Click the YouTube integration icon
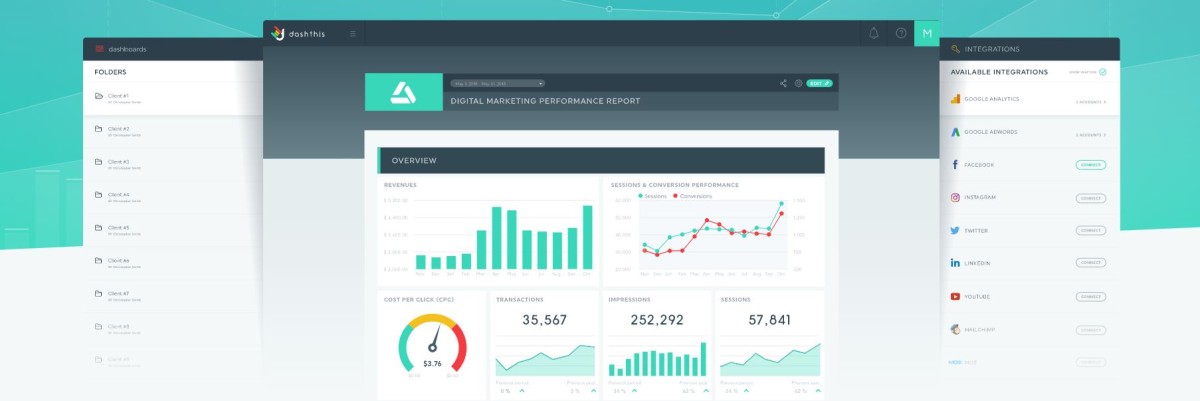 [956, 297]
